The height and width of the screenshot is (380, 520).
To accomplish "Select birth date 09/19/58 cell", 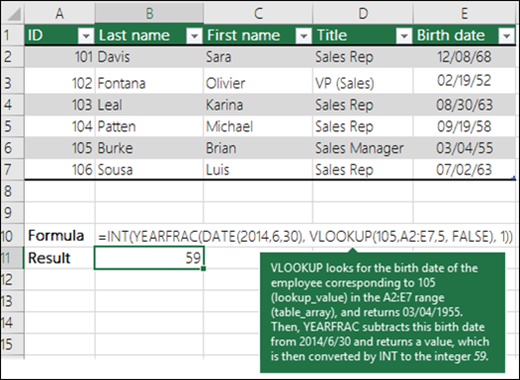I will (464, 126).
